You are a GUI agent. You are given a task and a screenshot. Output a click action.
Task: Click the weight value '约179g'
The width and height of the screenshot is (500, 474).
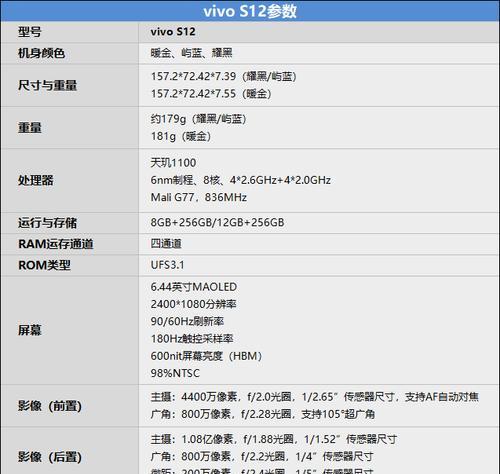(x=198, y=119)
